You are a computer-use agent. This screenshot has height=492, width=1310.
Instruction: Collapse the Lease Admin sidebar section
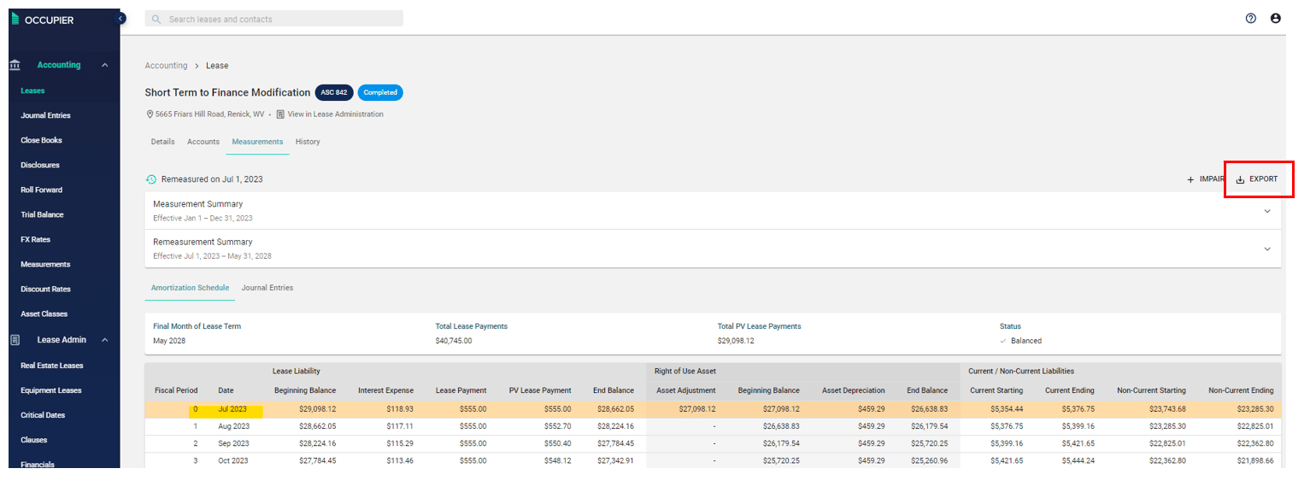click(x=105, y=340)
